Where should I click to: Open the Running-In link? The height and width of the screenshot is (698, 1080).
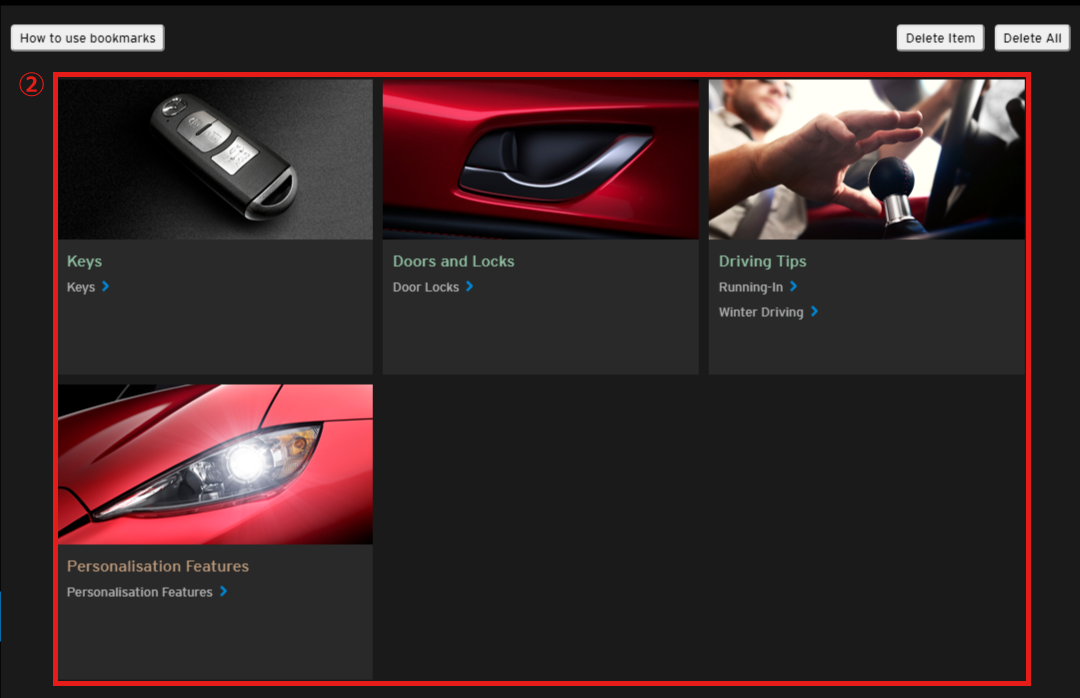[x=750, y=287]
